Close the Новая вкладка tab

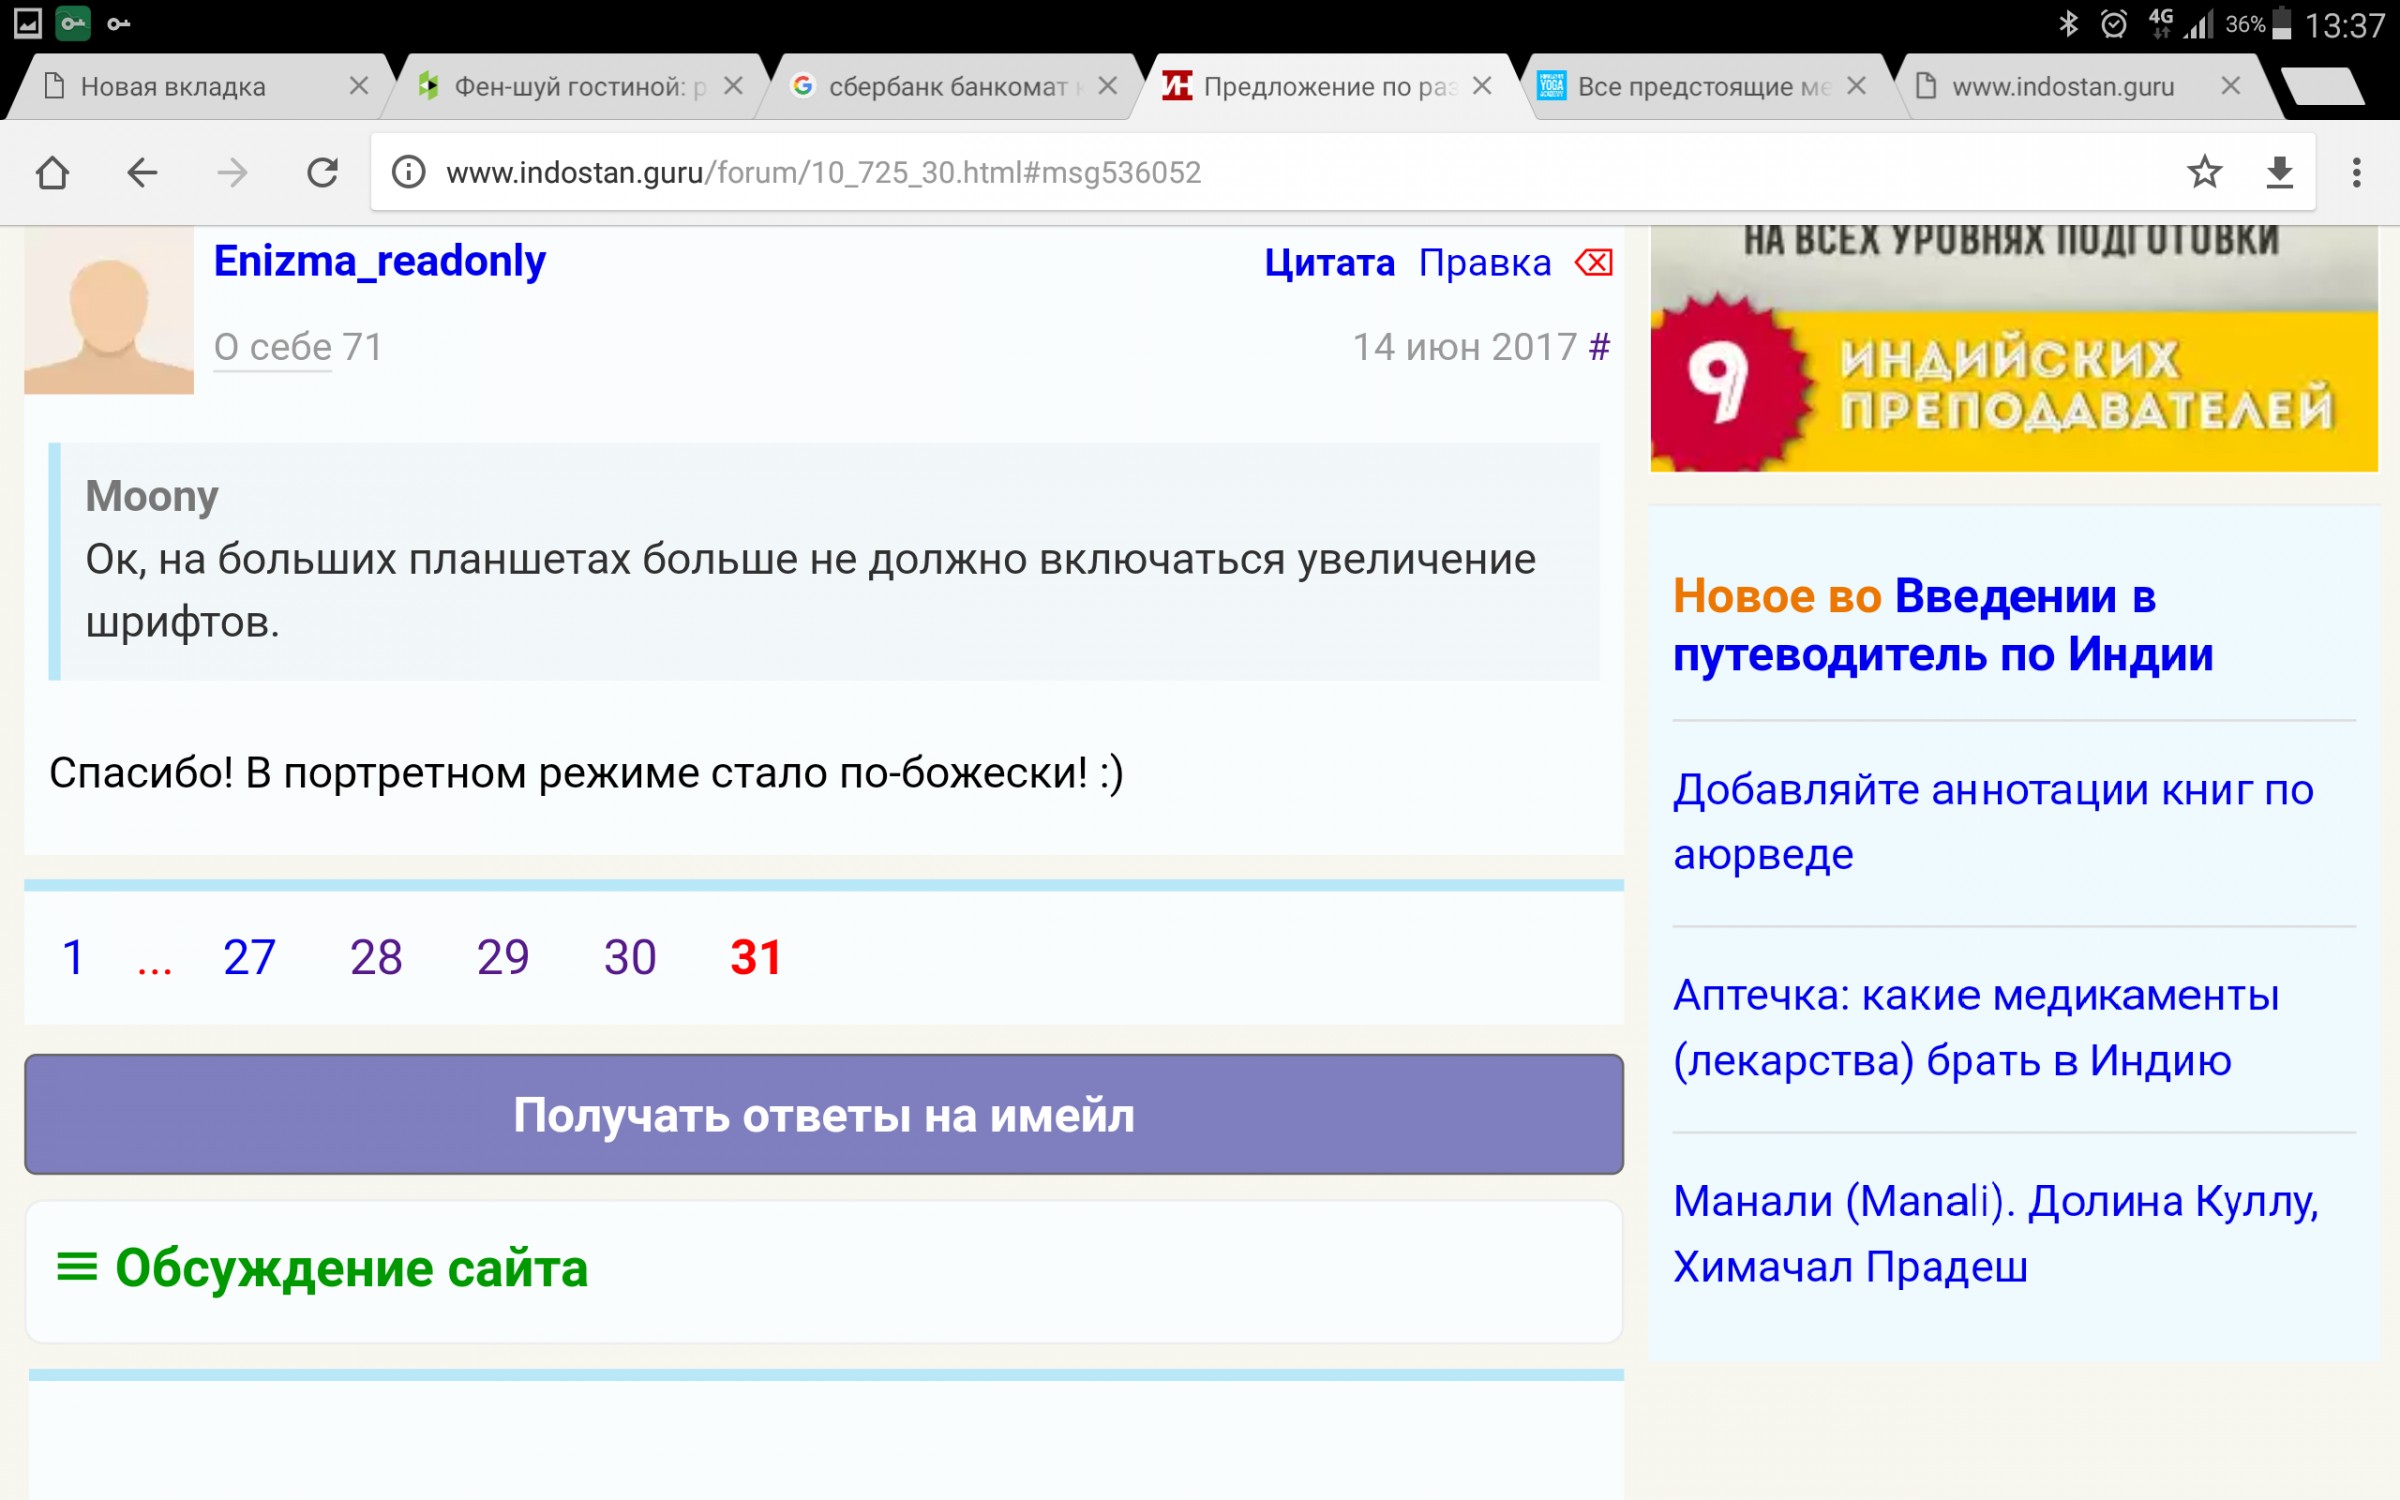pos(358,87)
